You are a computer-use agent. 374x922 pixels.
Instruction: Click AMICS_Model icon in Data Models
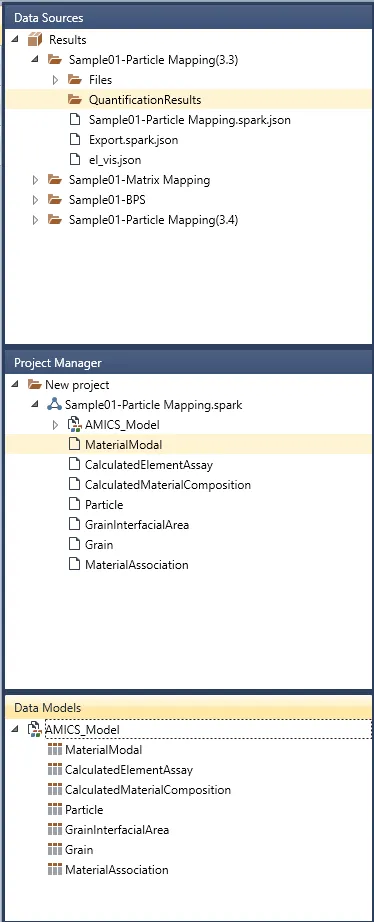34,730
